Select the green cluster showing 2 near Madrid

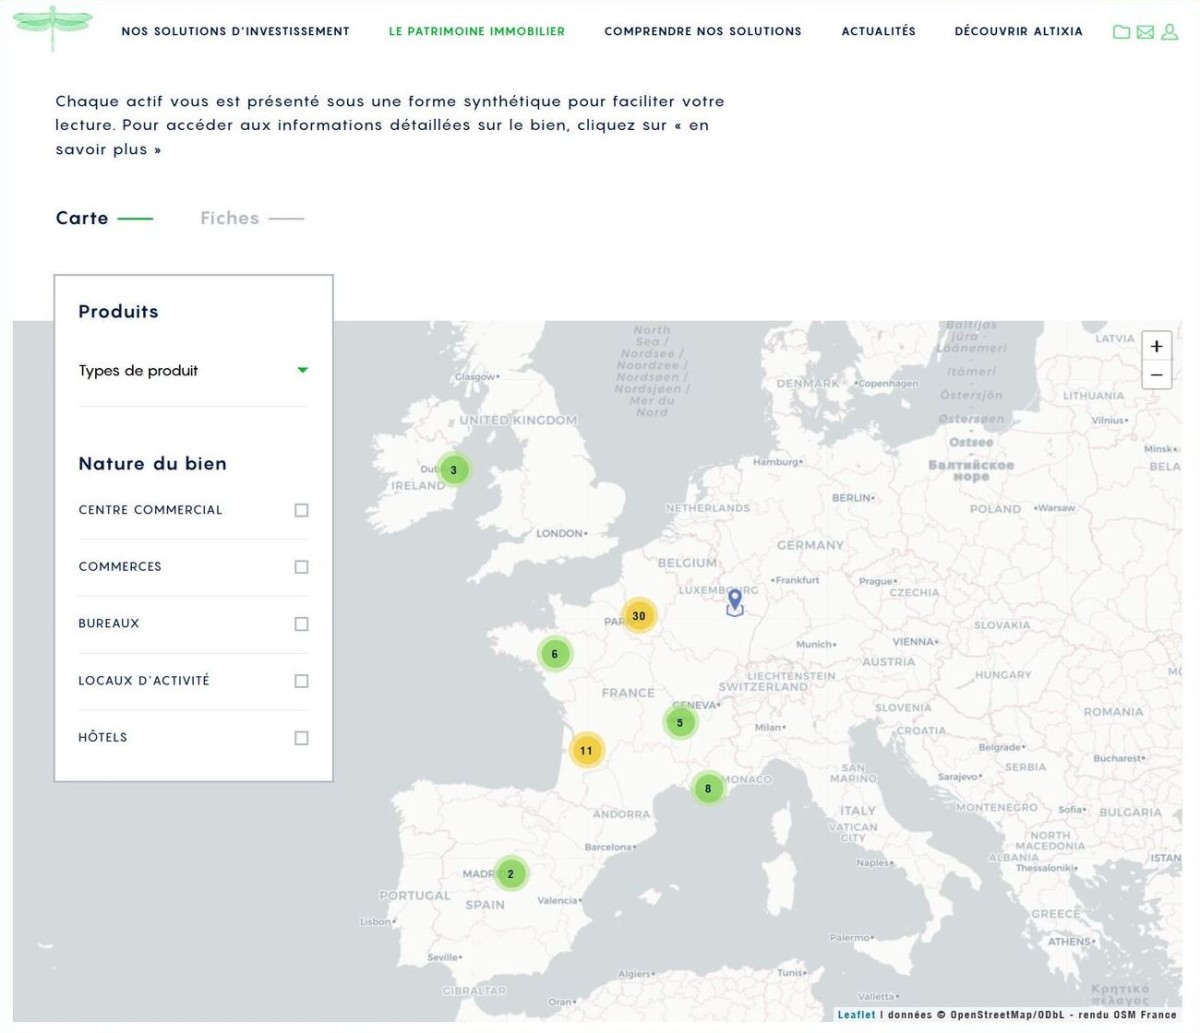[510, 872]
